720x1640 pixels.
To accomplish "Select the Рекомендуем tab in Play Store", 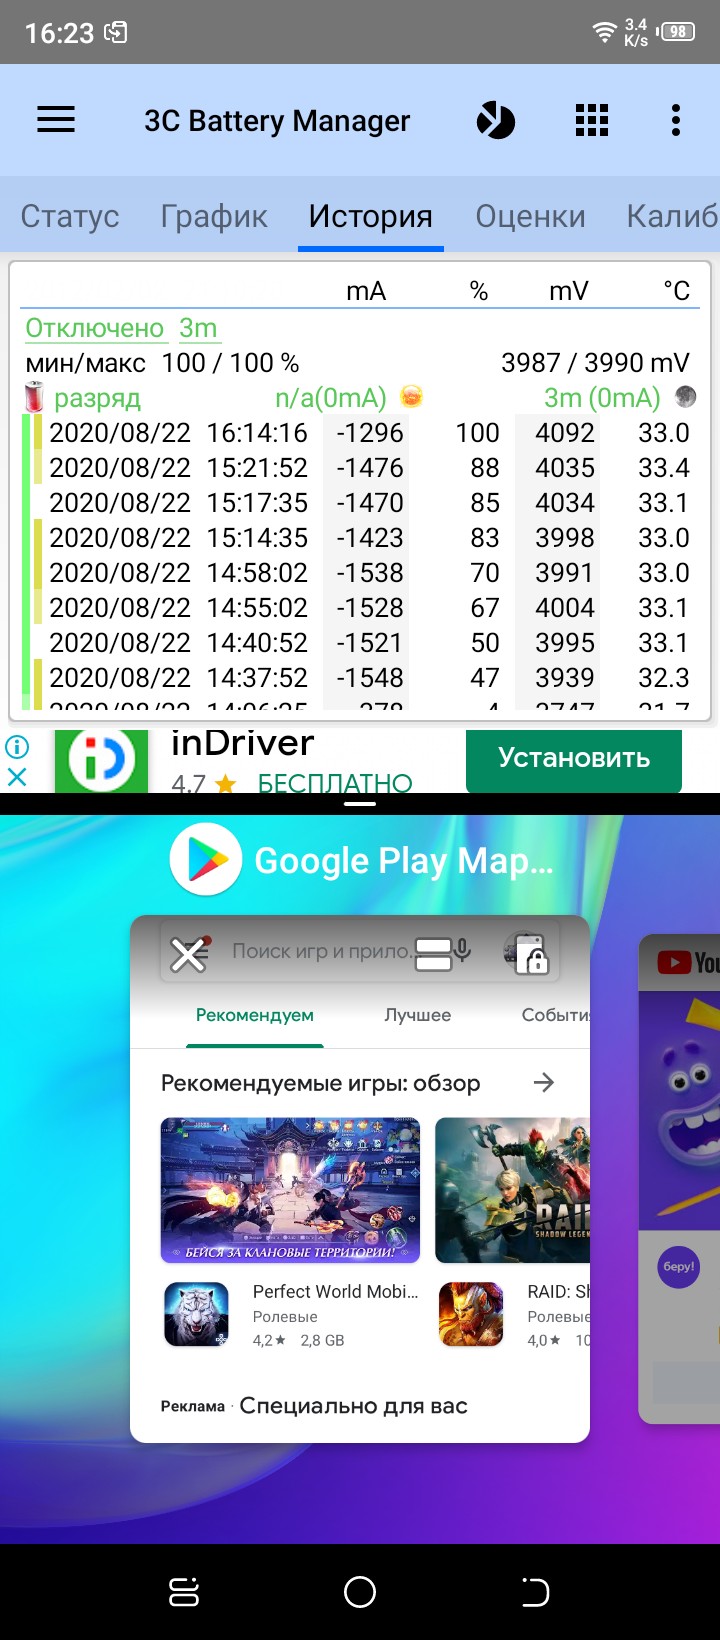I will (255, 1015).
